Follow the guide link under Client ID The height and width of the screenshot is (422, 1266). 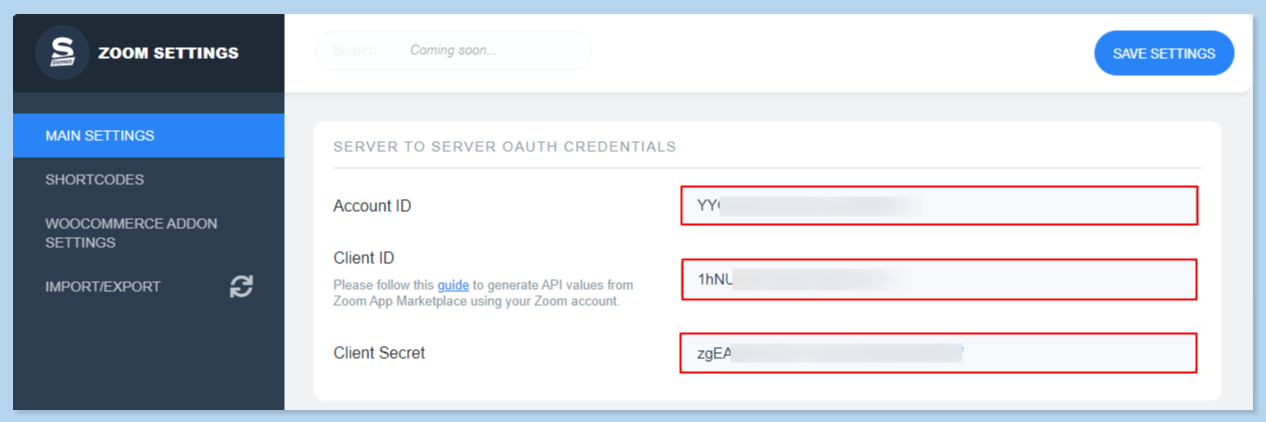(453, 285)
